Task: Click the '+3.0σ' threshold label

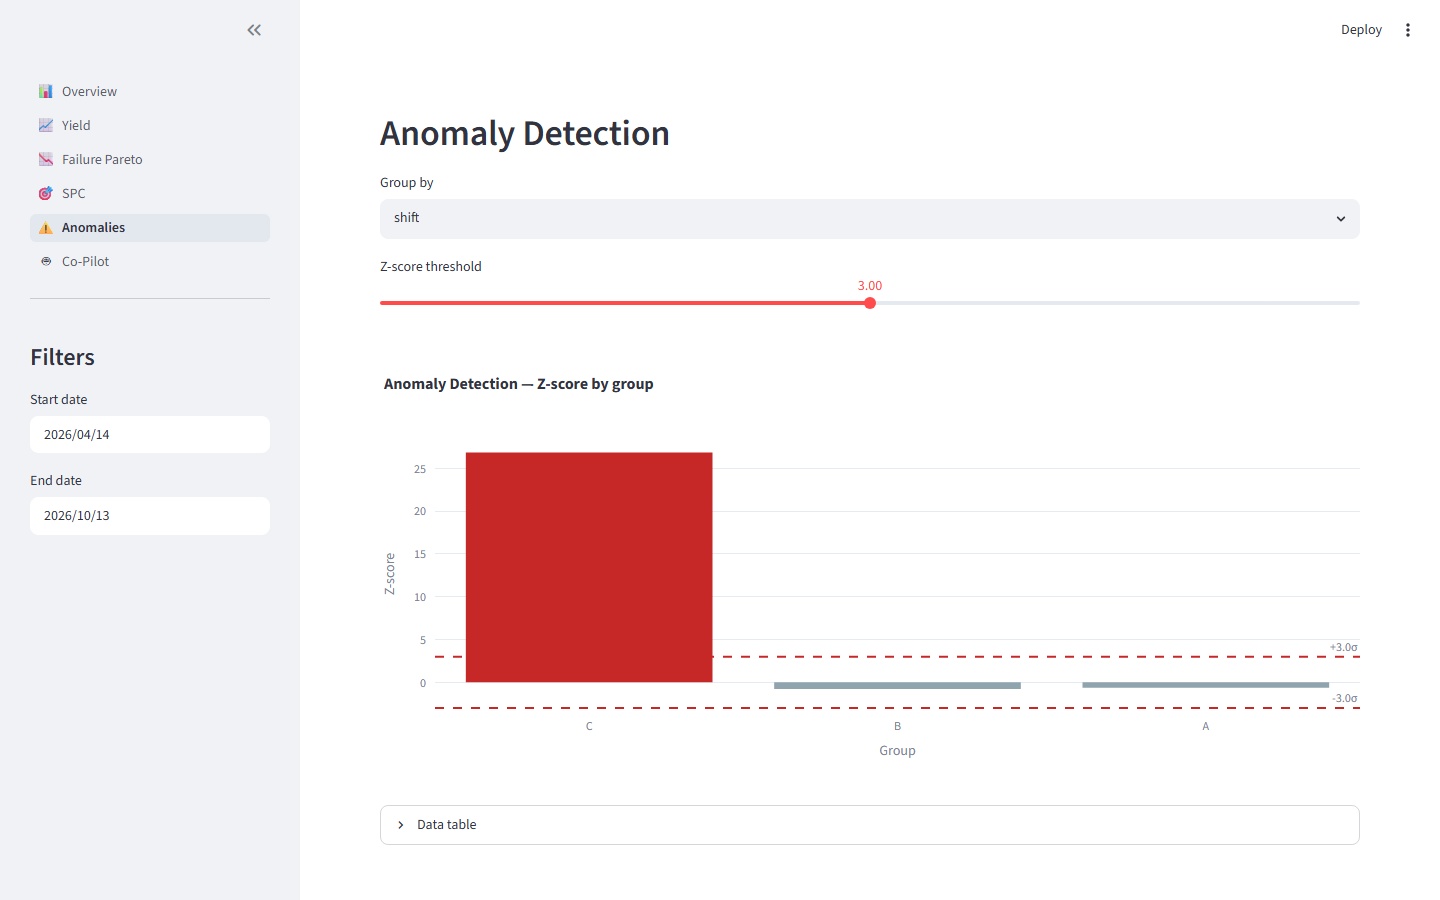Action: pos(1343,647)
